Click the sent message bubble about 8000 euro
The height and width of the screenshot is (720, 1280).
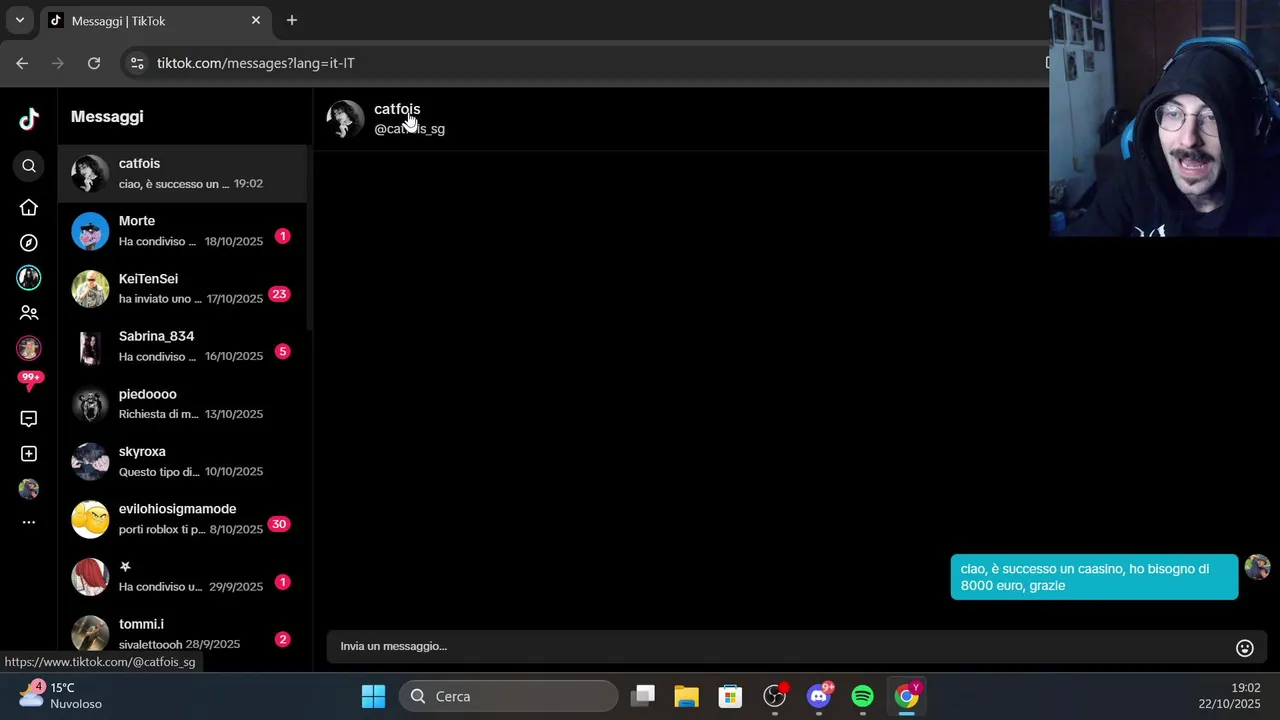point(1094,577)
